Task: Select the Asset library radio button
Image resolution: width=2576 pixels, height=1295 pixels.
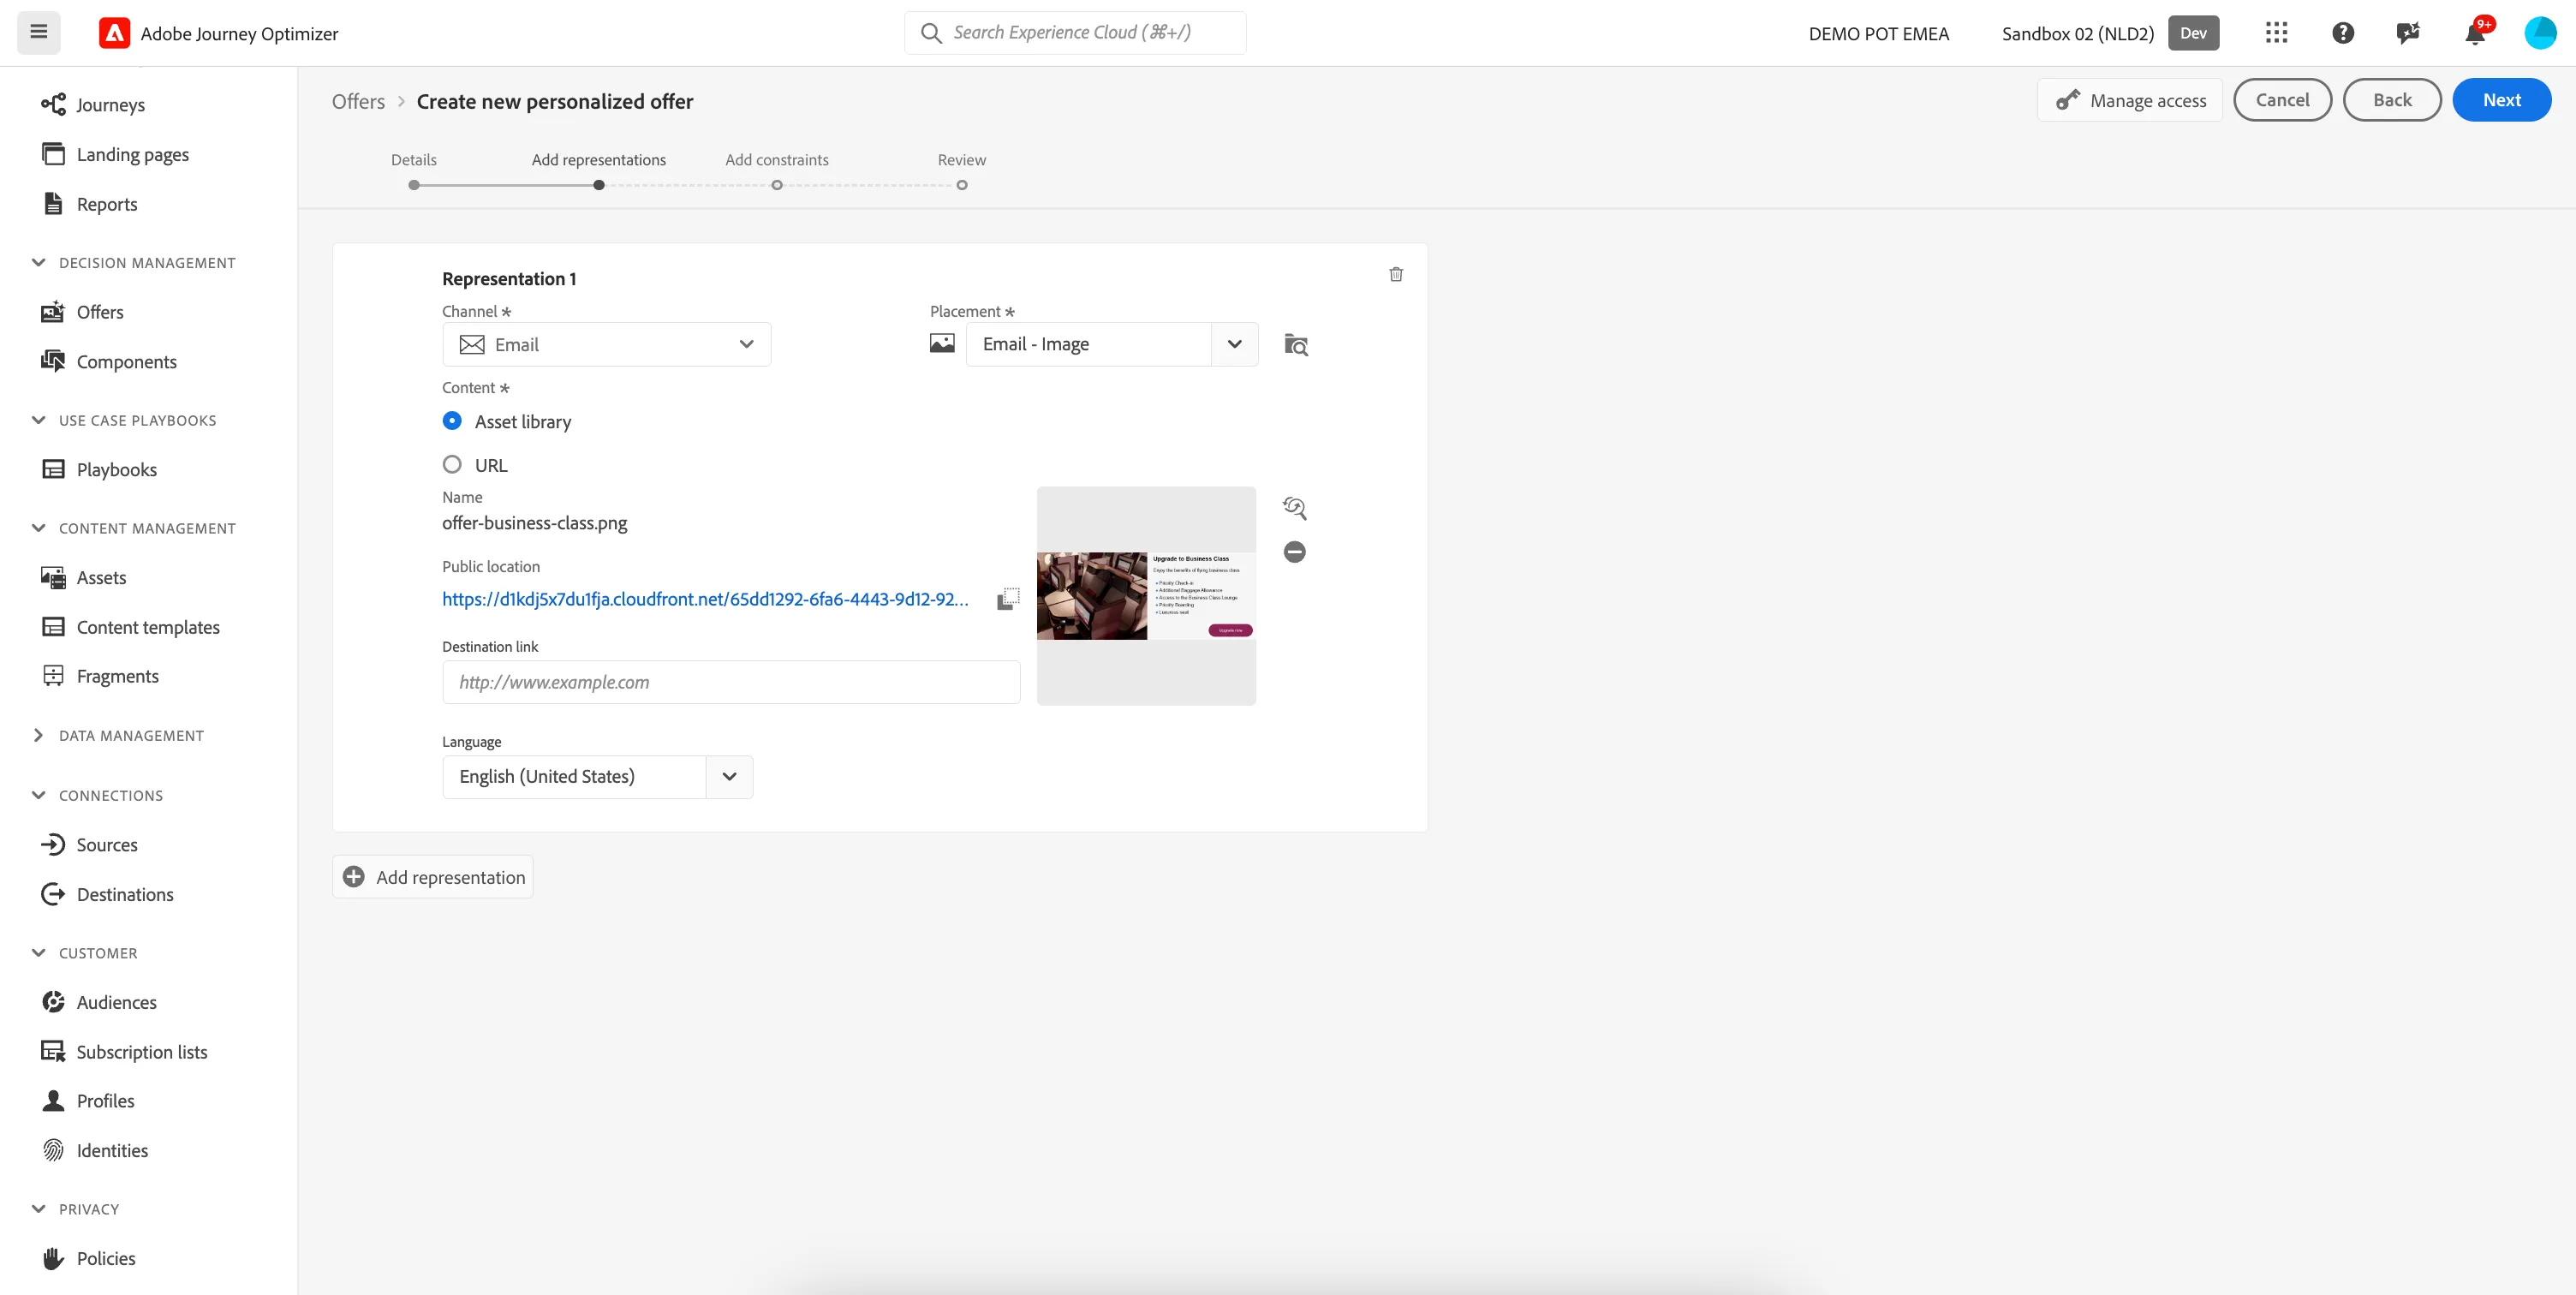Action: tap(452, 421)
